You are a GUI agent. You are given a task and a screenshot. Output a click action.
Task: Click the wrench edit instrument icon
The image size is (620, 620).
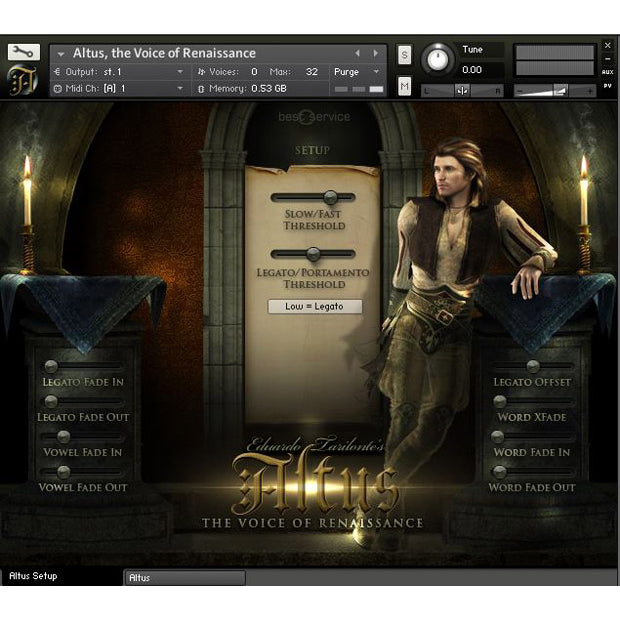[x=22, y=51]
